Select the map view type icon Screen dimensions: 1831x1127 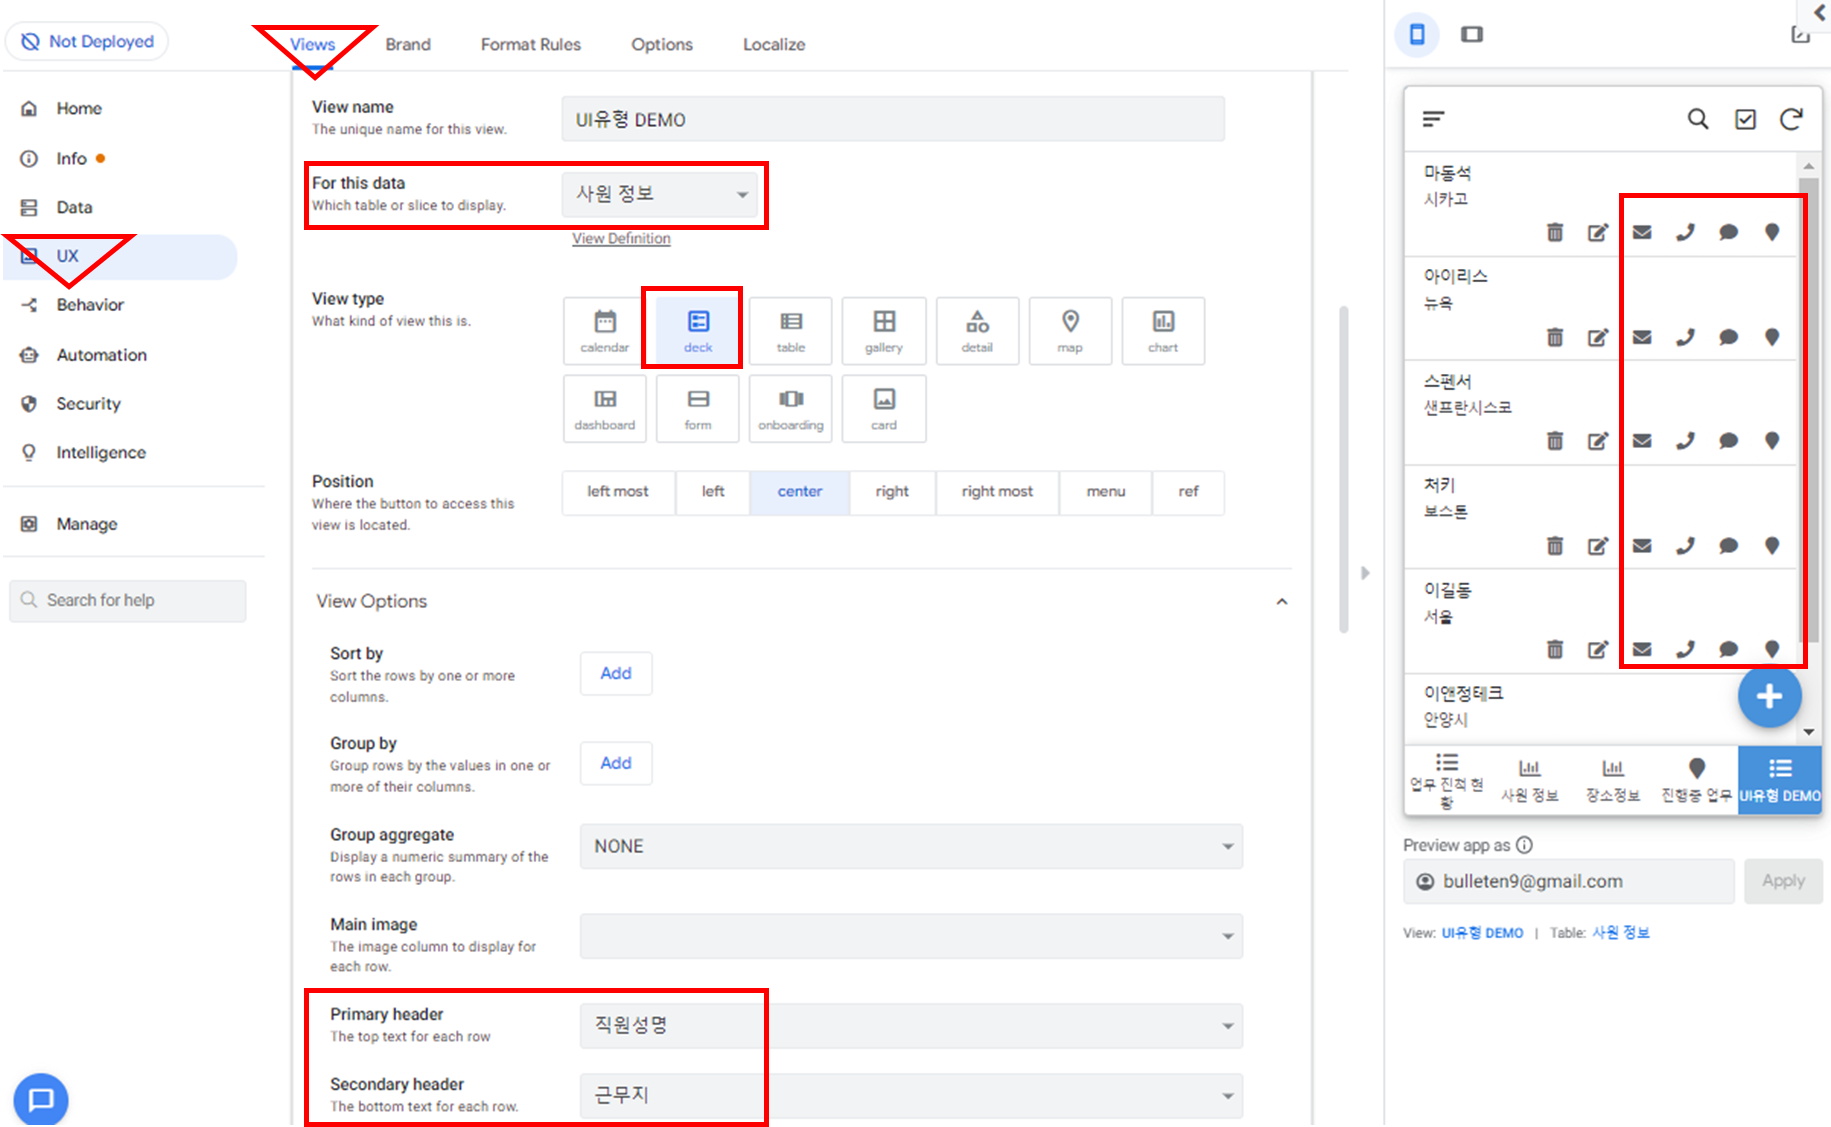point(1070,330)
